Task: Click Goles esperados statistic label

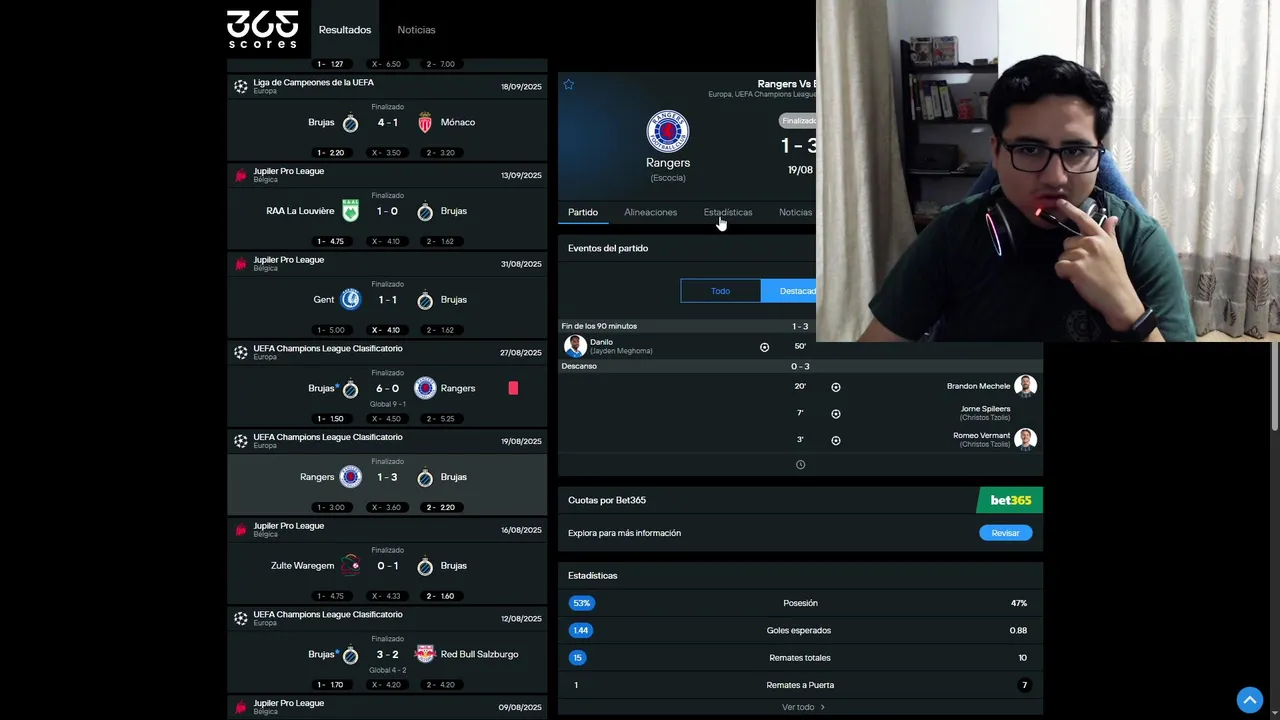Action: [799, 630]
